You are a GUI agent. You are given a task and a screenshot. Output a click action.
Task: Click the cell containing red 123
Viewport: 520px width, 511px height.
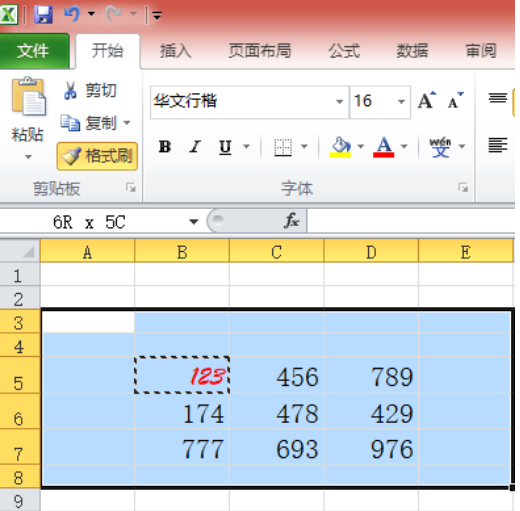[182, 375]
